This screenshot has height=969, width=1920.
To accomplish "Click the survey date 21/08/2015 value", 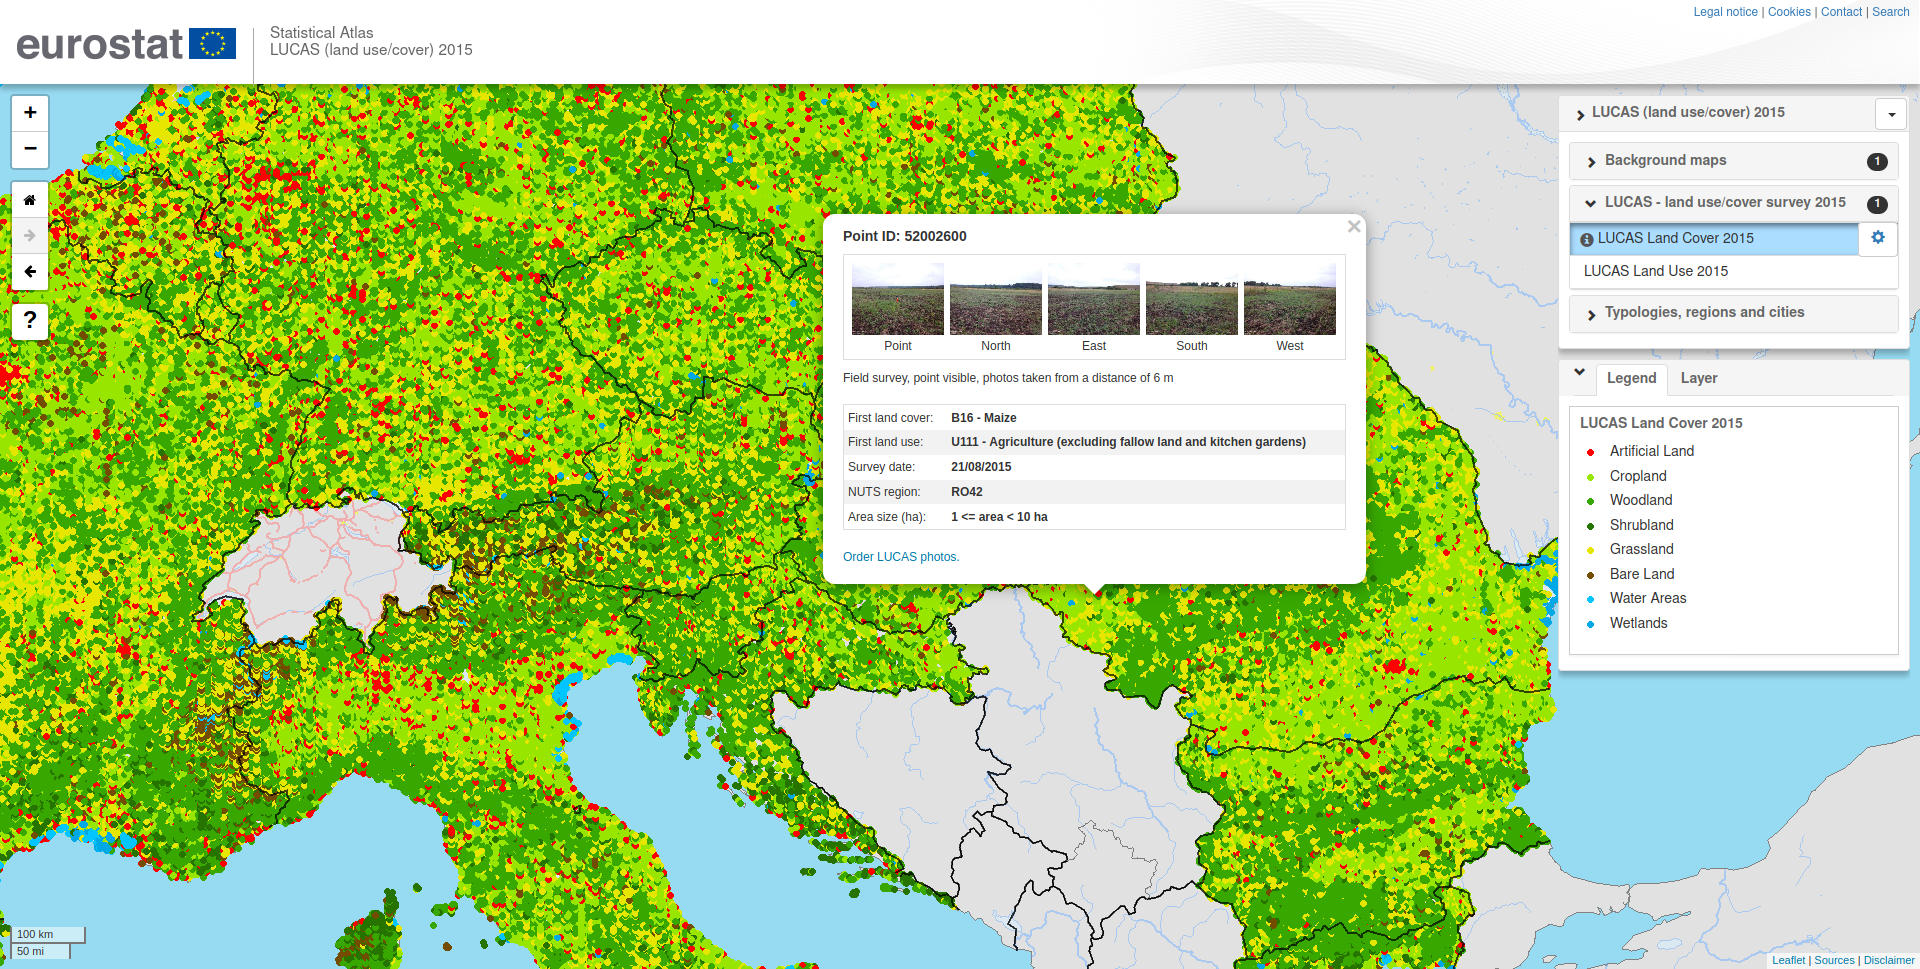I will point(981,467).
